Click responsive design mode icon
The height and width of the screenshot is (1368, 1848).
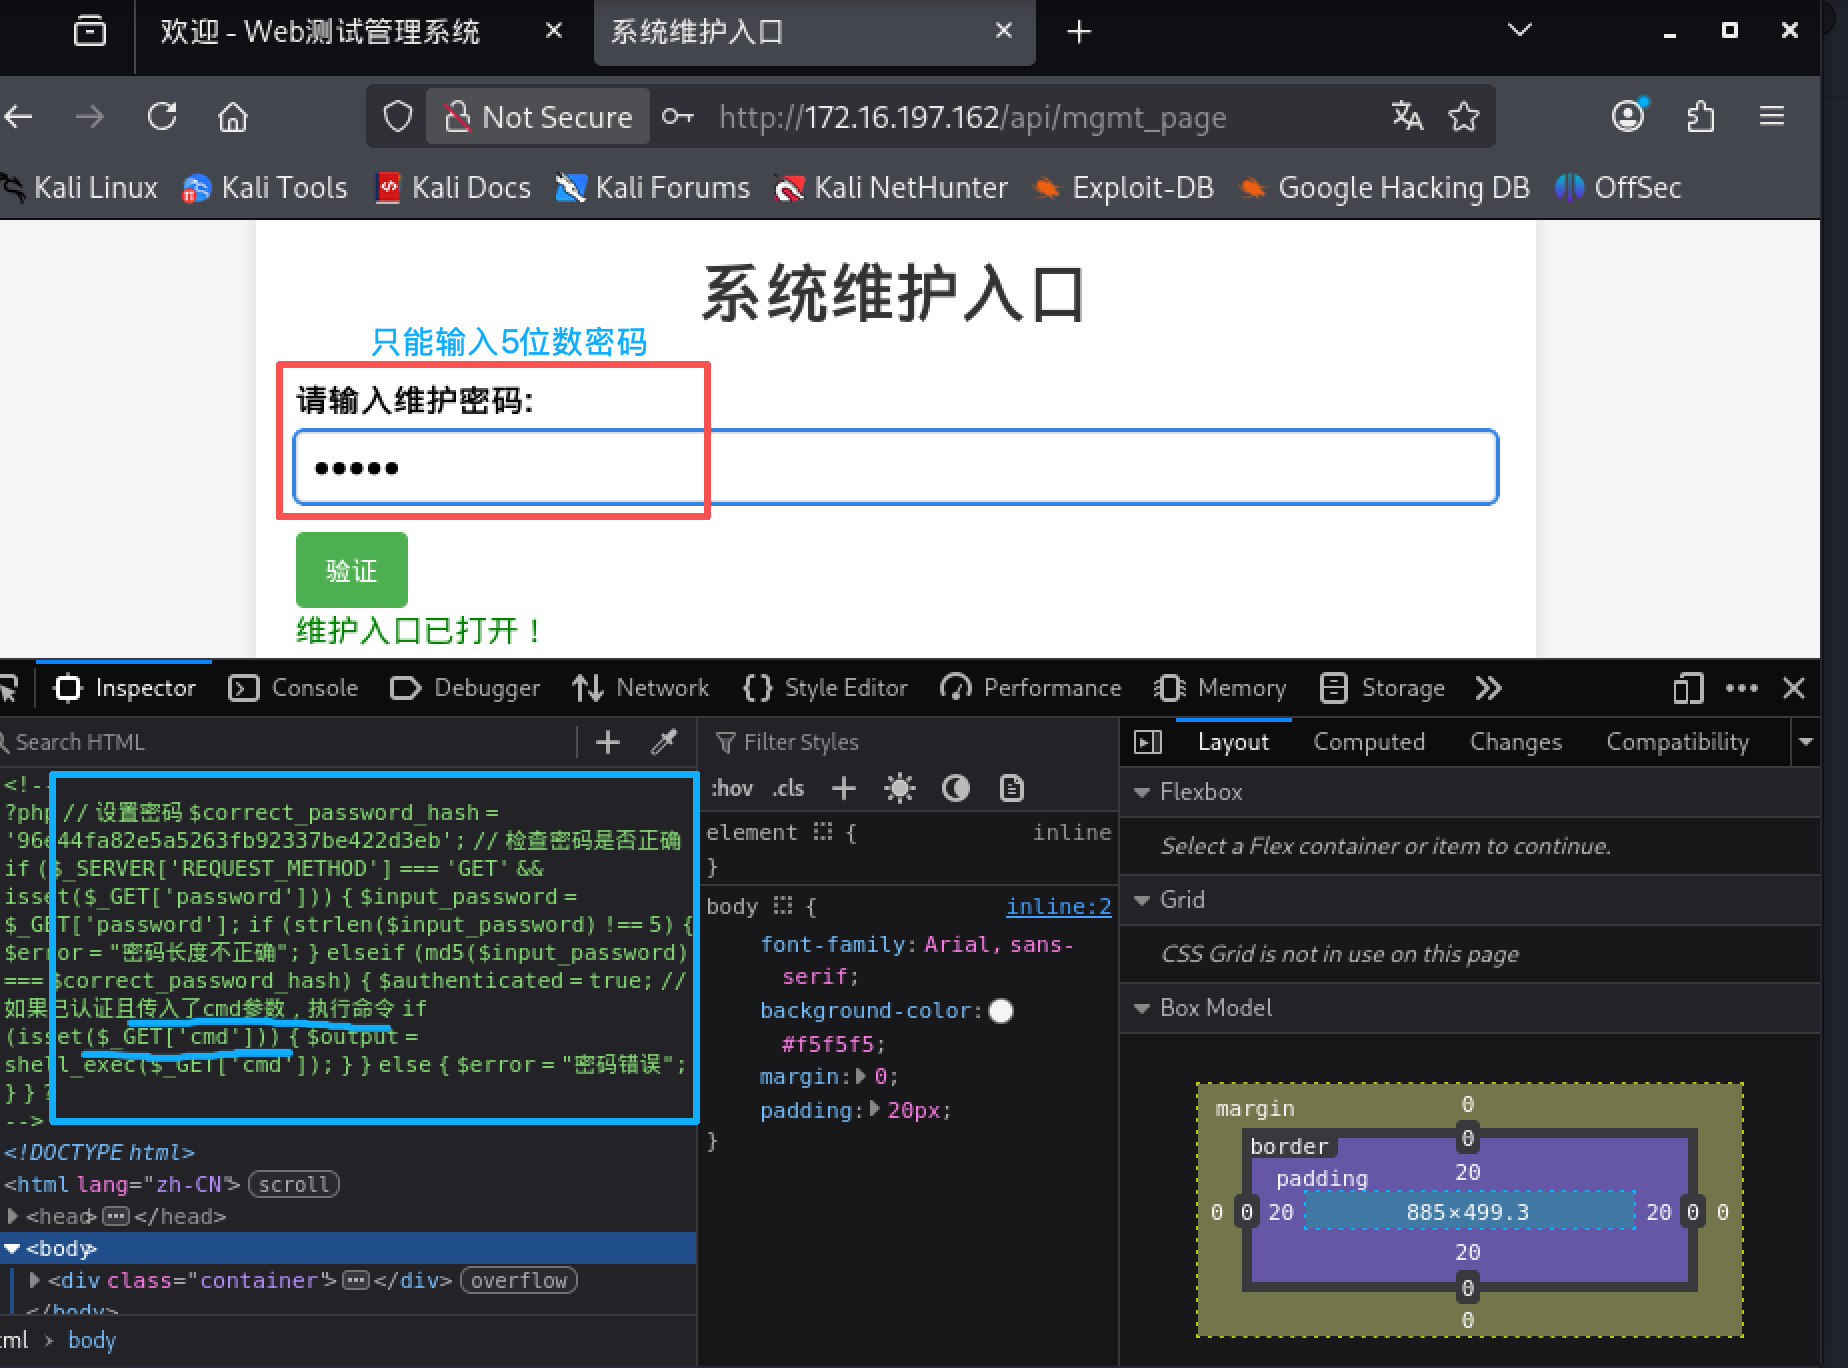[1687, 688]
